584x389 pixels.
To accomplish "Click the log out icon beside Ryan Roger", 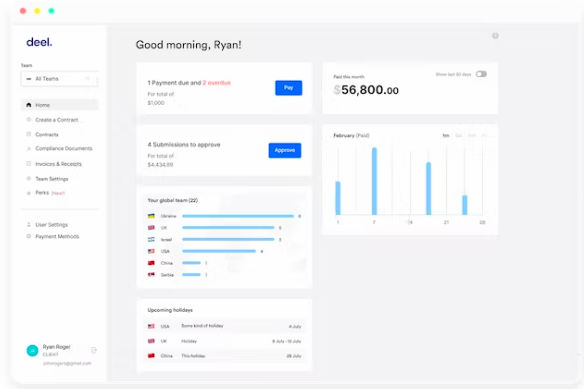I will coord(94,350).
